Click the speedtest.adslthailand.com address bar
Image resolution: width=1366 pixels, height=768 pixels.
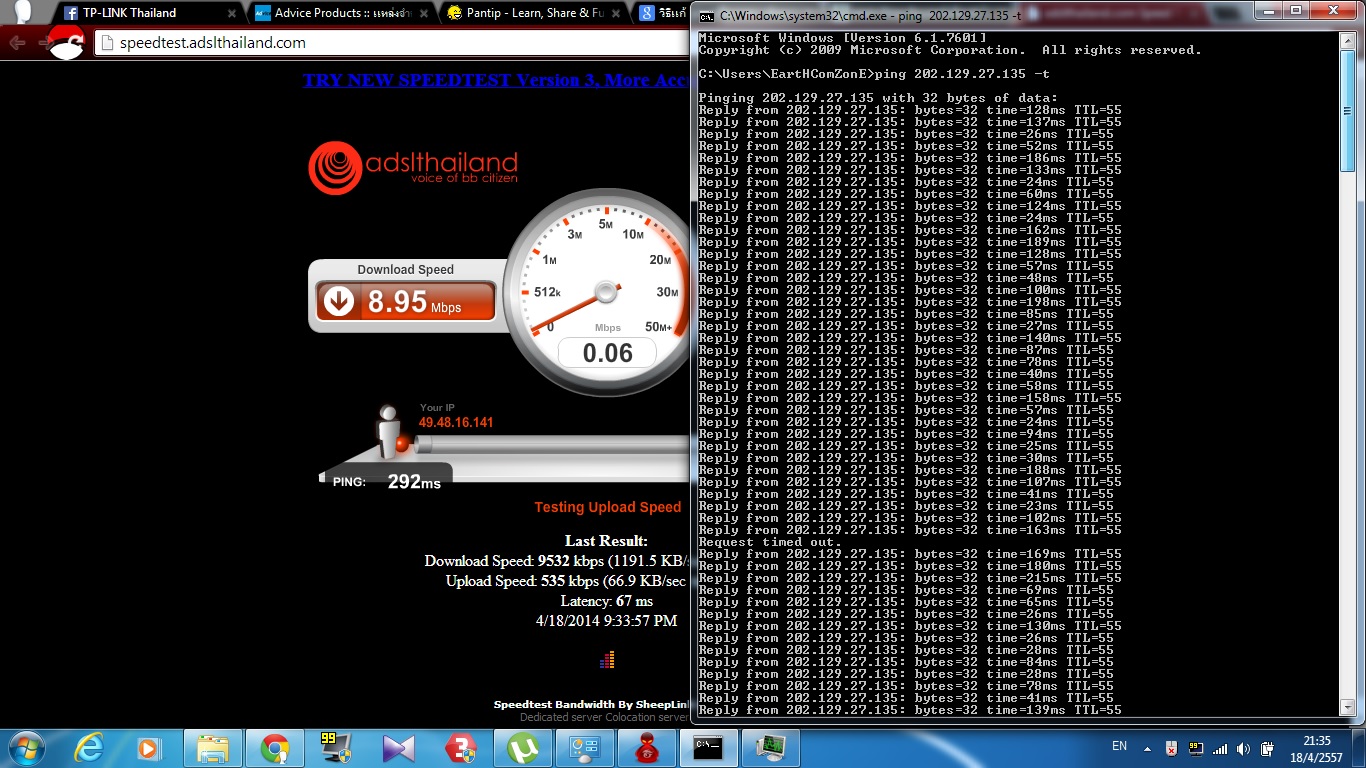[392, 43]
